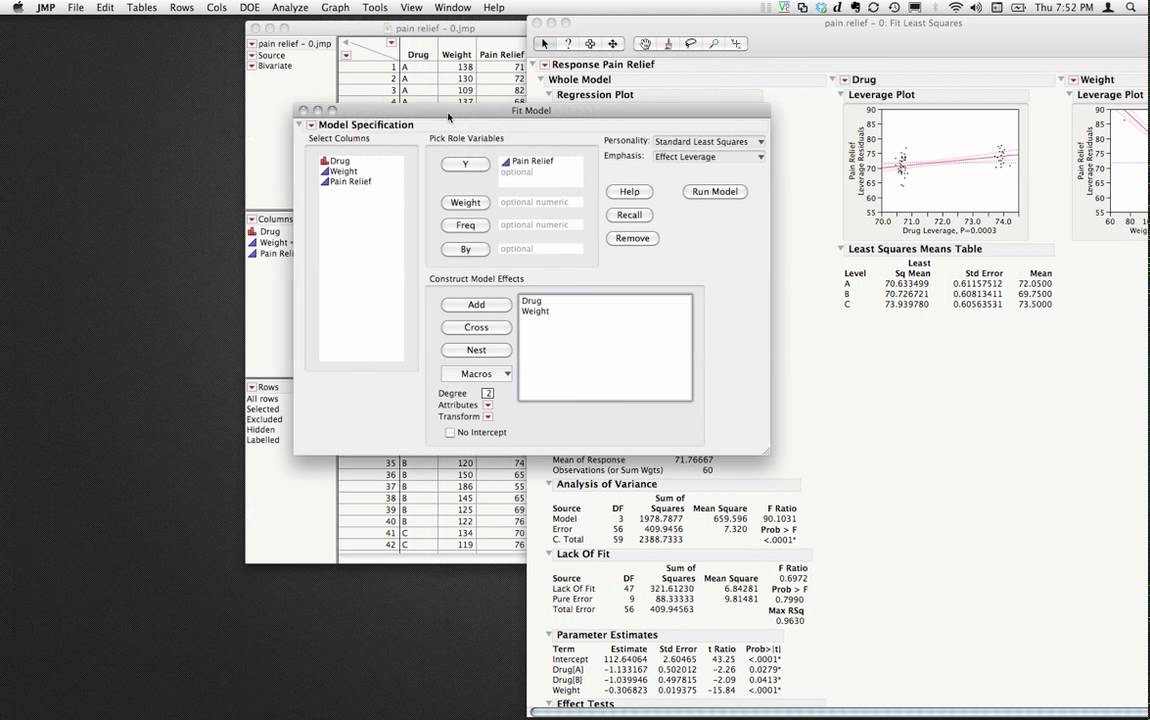Open the Bivariate script red triangle

pos(252,66)
